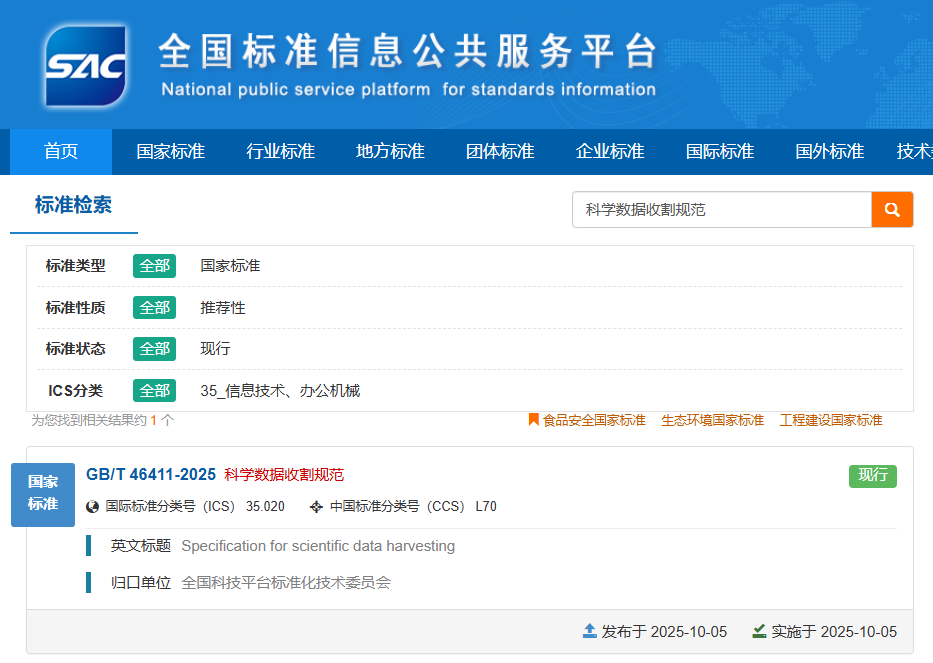This screenshot has width=933, height=663.
Task: Open the 生态环境国家标准 link
Action: click(x=712, y=420)
